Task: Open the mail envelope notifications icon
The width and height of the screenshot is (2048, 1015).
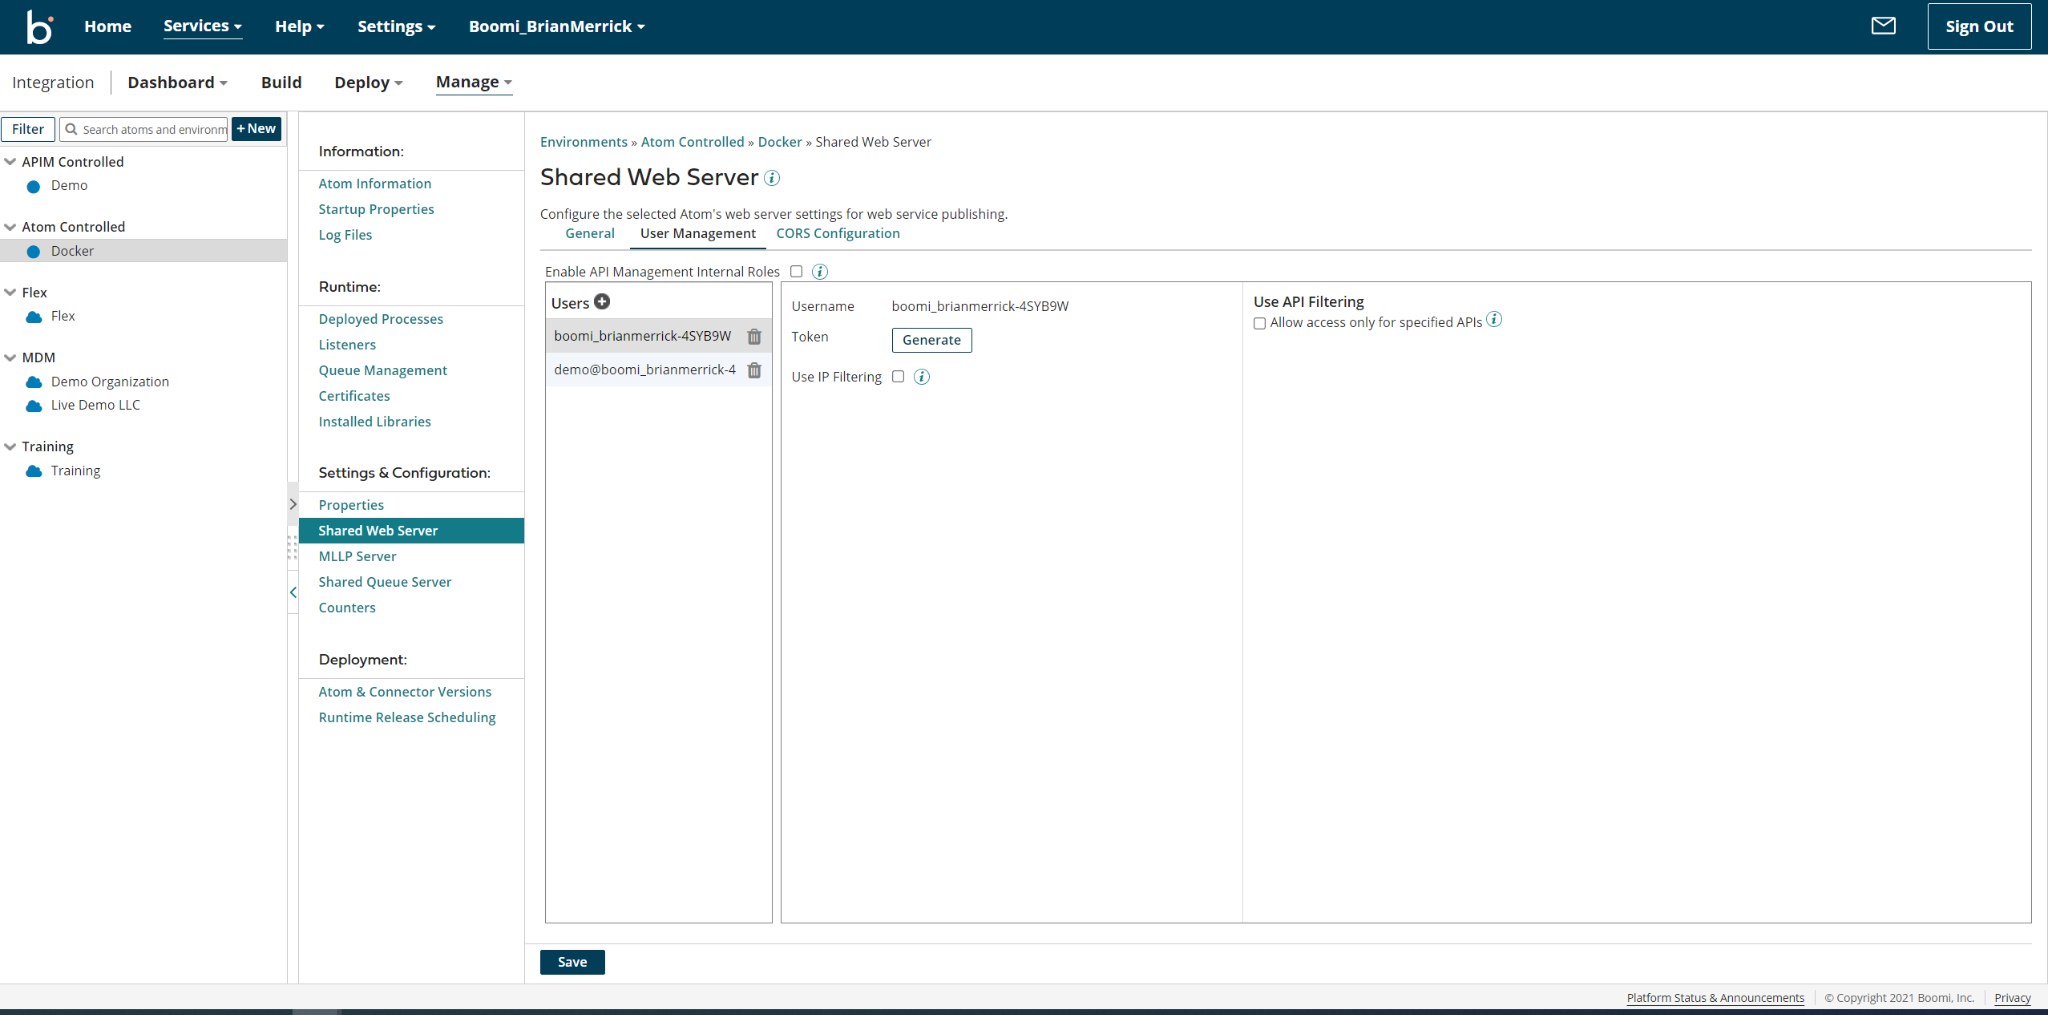Action: pyautogui.click(x=1883, y=26)
